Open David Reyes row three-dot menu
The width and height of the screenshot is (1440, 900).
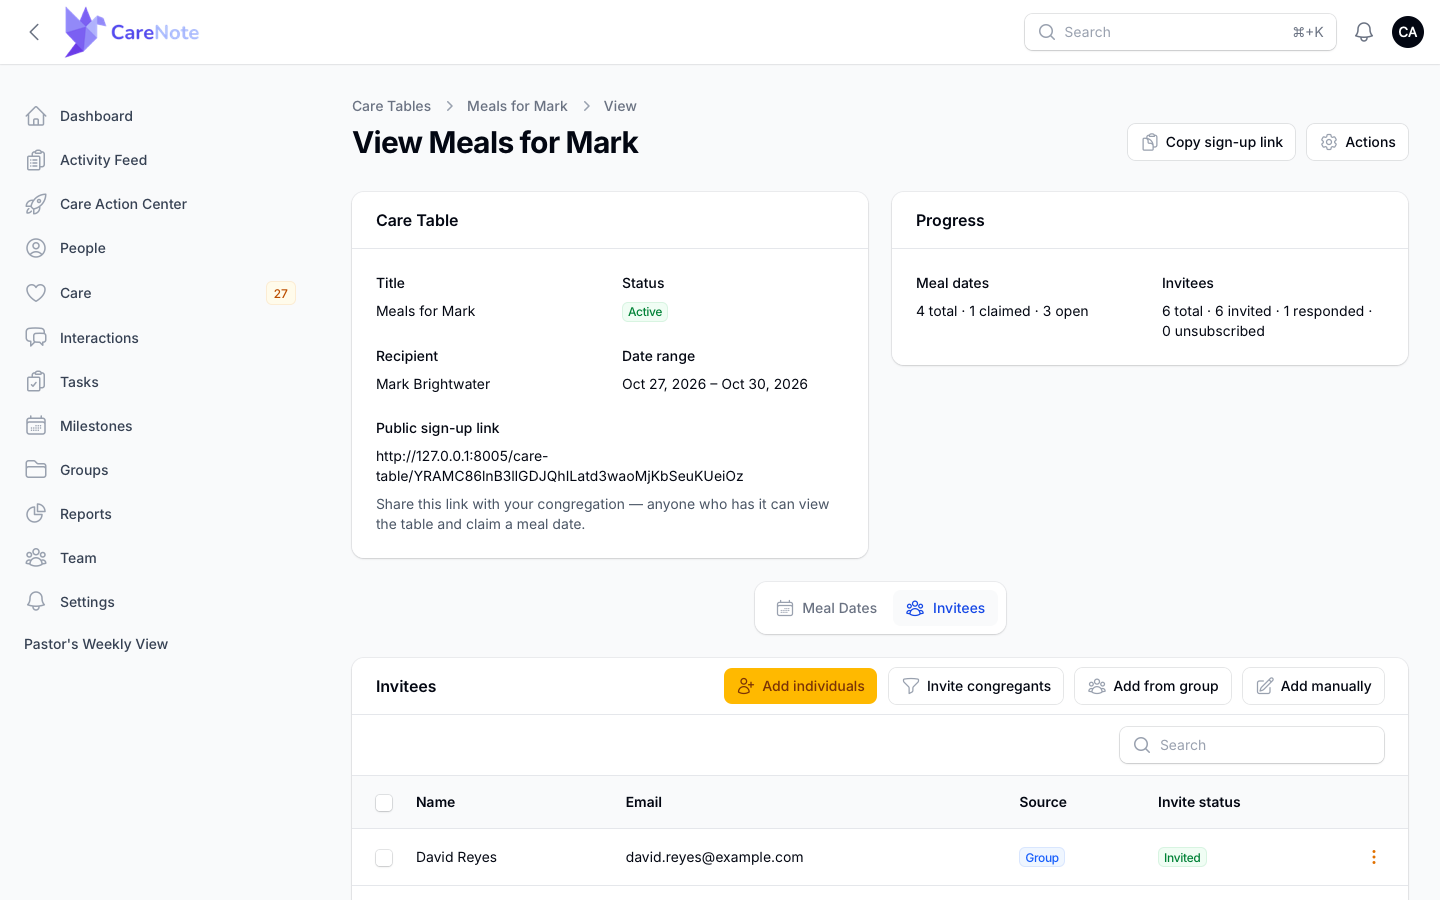coord(1374,857)
